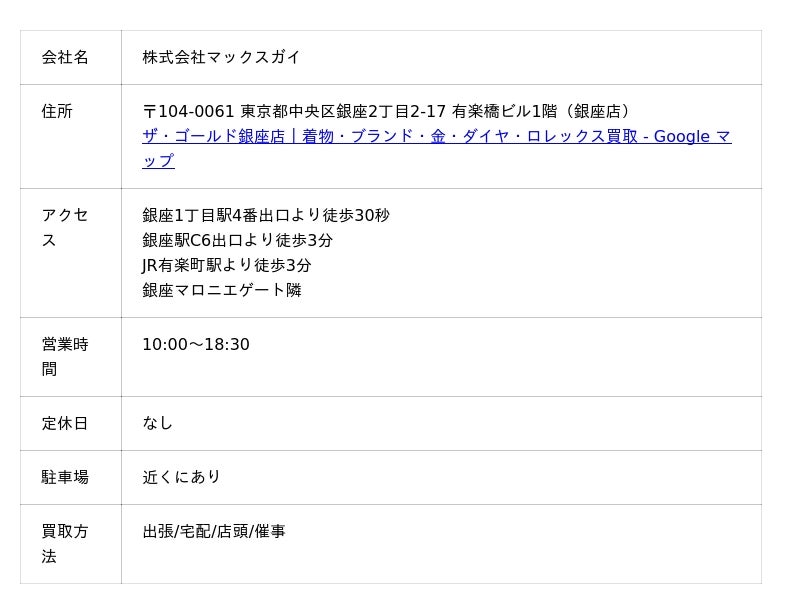Click the アクセス label cell
Screen dimensions: 800x614
click(70, 253)
